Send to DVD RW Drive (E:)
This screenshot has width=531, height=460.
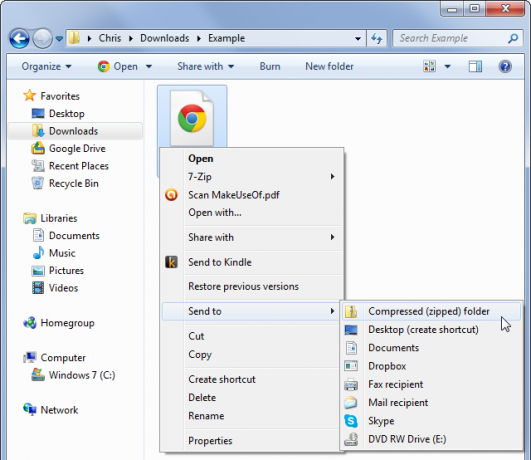(x=431, y=439)
